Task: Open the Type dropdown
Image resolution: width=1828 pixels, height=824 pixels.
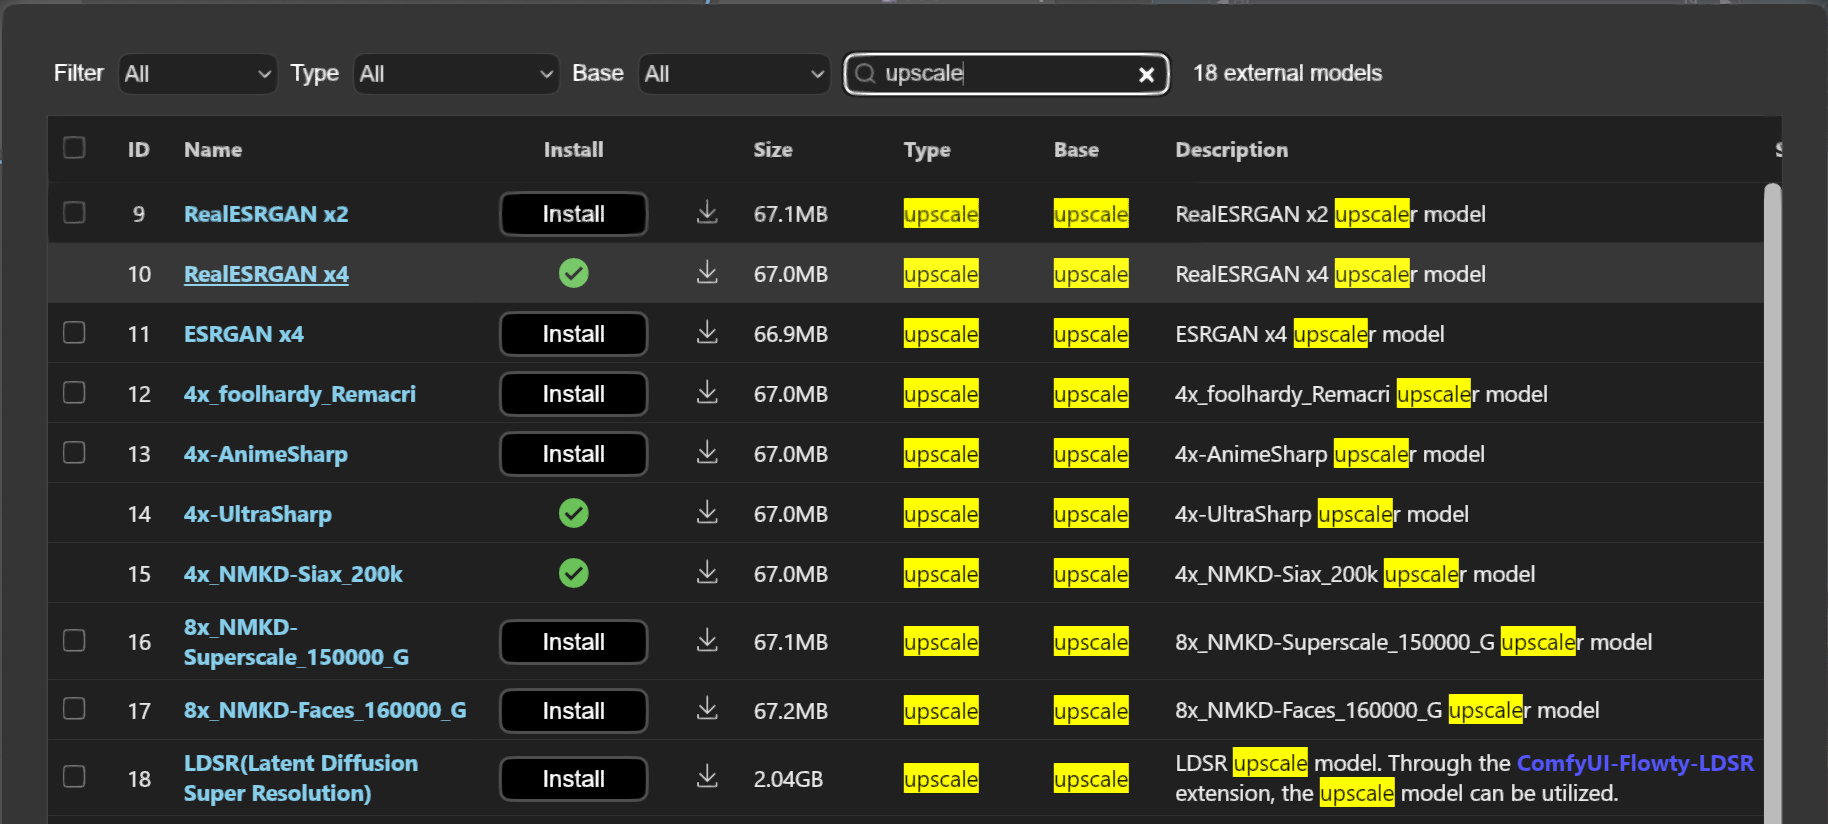Action: pyautogui.click(x=456, y=74)
